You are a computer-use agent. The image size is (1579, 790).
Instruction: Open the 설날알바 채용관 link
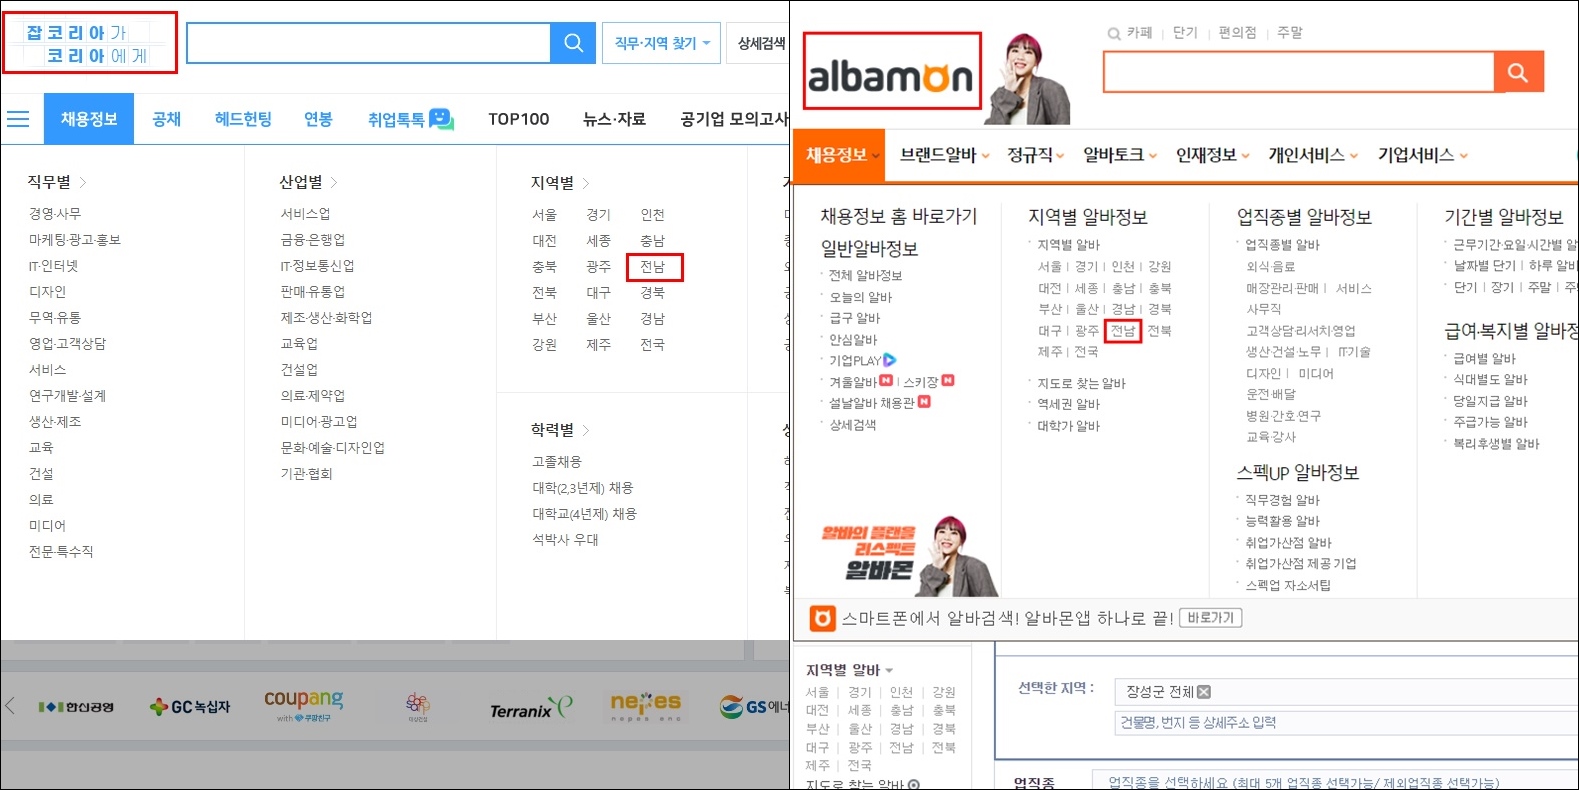[x=872, y=403]
